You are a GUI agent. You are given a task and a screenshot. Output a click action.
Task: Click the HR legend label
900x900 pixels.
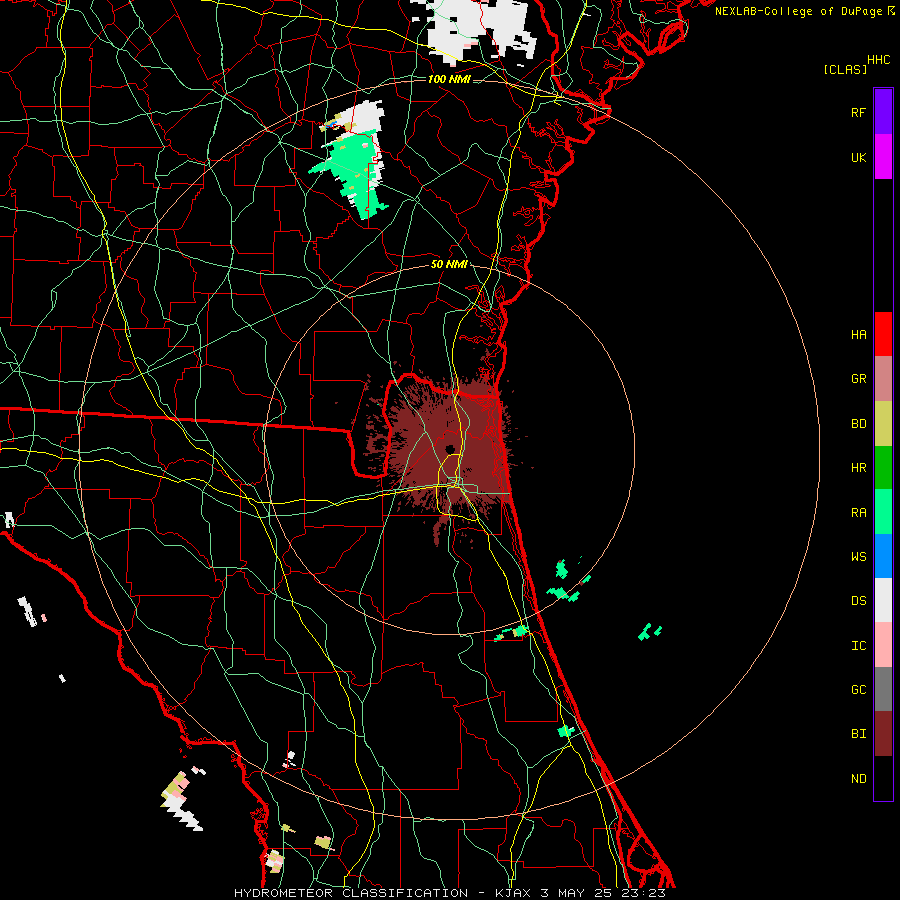(x=858, y=468)
